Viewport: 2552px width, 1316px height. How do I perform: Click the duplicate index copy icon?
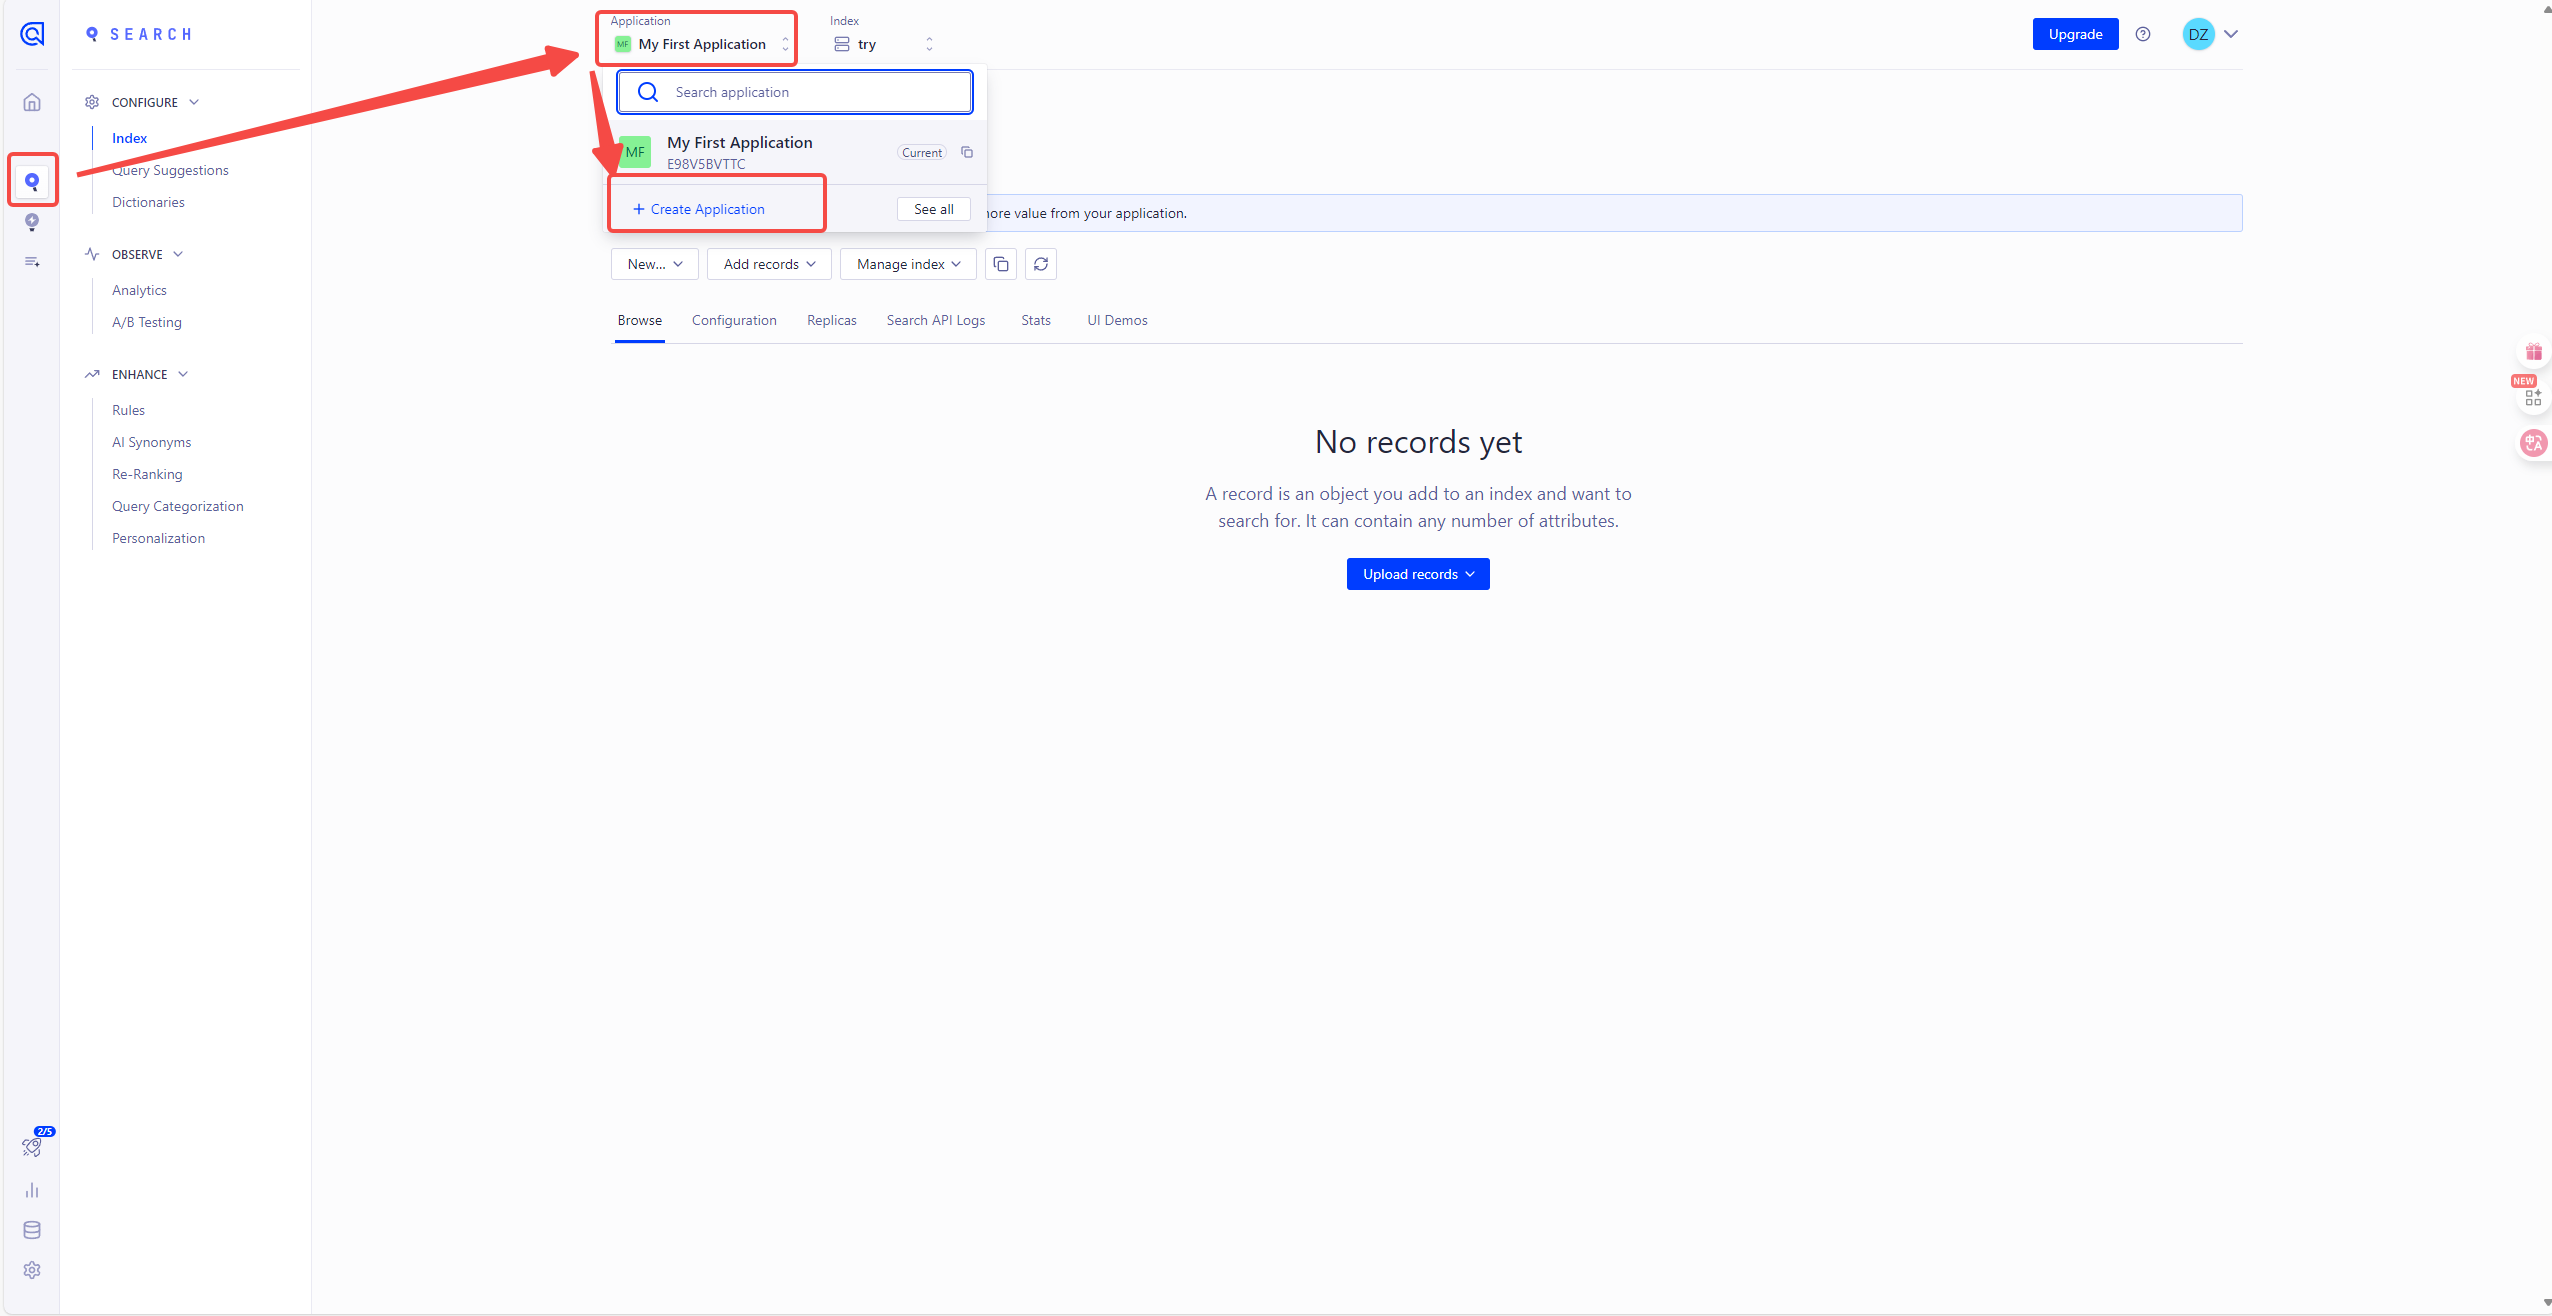point(1001,264)
